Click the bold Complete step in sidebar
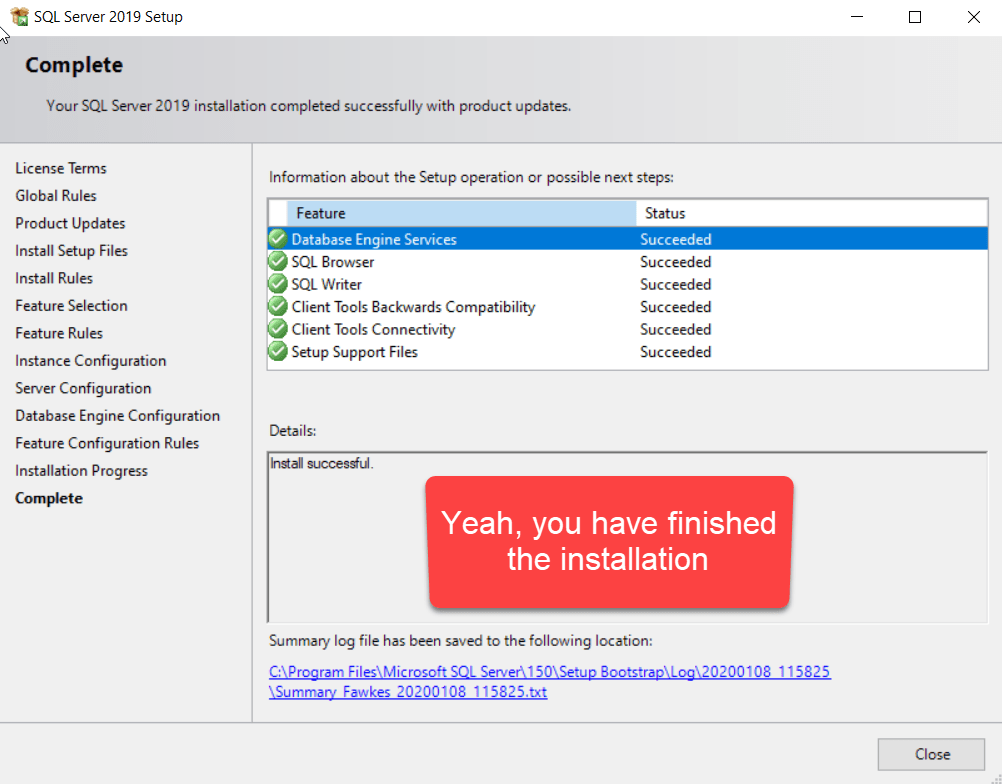The width and height of the screenshot is (1002, 784). [x=49, y=498]
